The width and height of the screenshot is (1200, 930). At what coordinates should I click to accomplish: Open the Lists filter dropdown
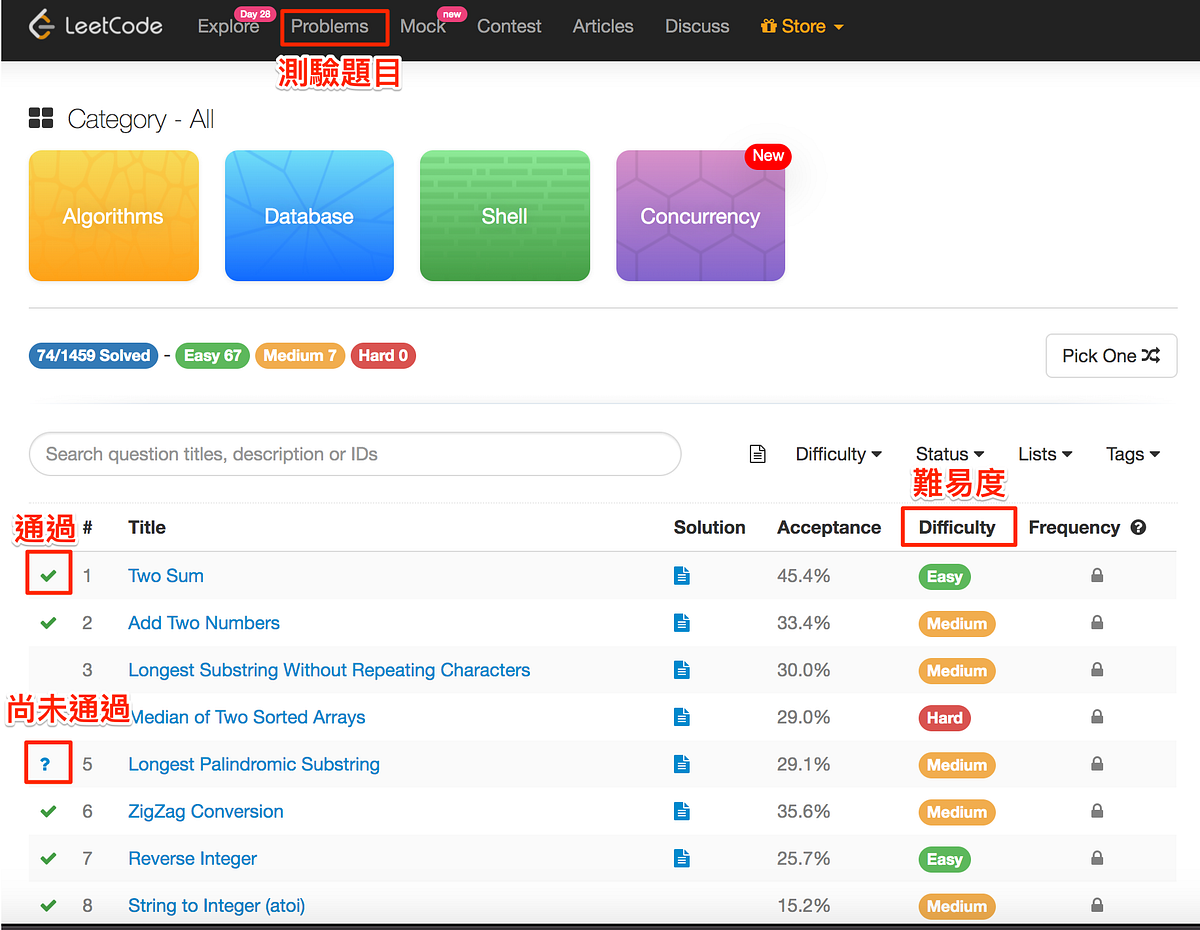(1045, 454)
